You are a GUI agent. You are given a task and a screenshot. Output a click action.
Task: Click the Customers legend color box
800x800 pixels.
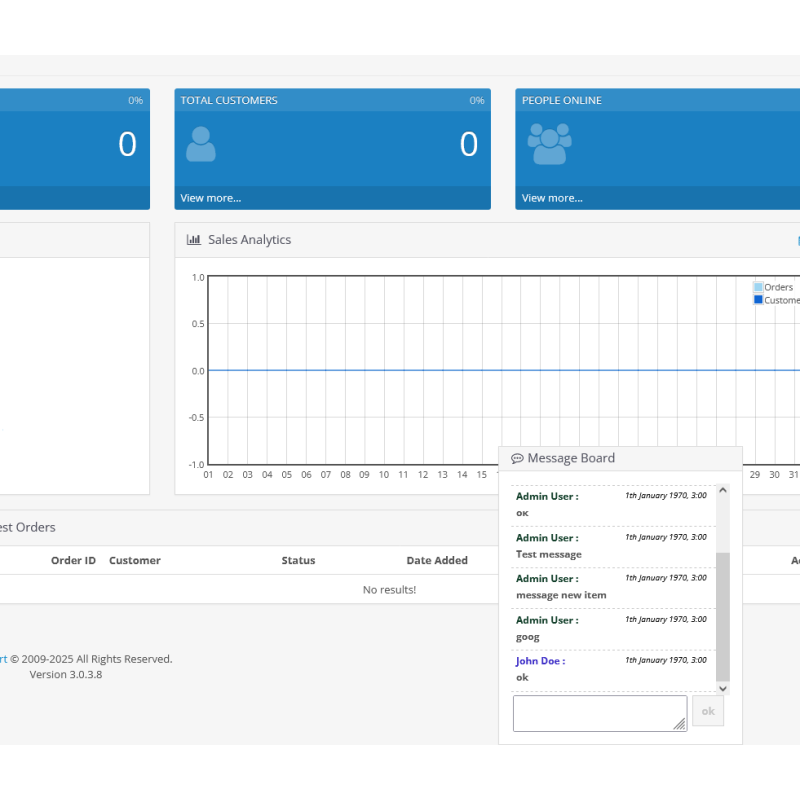pyautogui.click(x=758, y=300)
